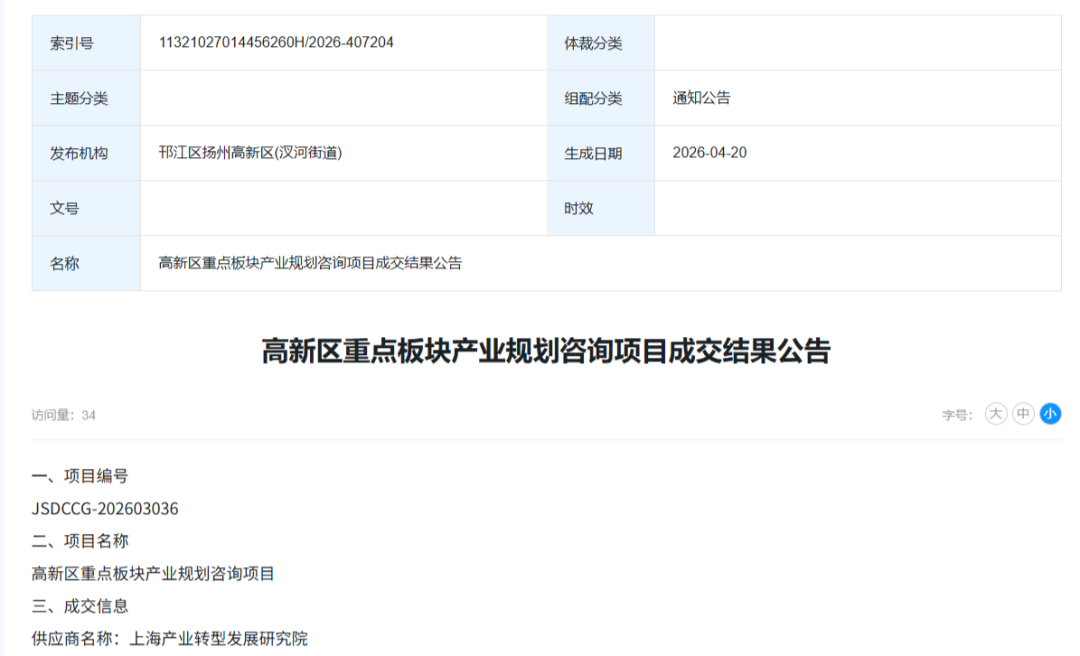Click project name line 高新区重点板块产业规划咨询项目
Image resolution: width=1080 pixels, height=656 pixels.
click(153, 573)
